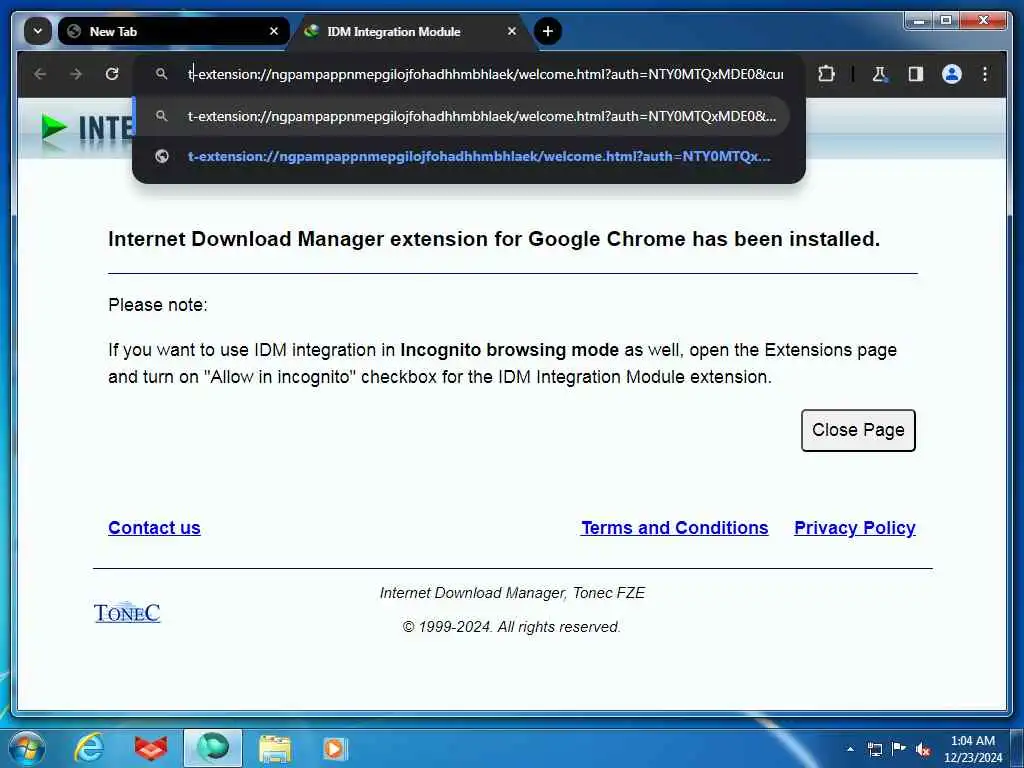
Task: Click the 'Please note:' text
Action: pyautogui.click(x=157, y=305)
